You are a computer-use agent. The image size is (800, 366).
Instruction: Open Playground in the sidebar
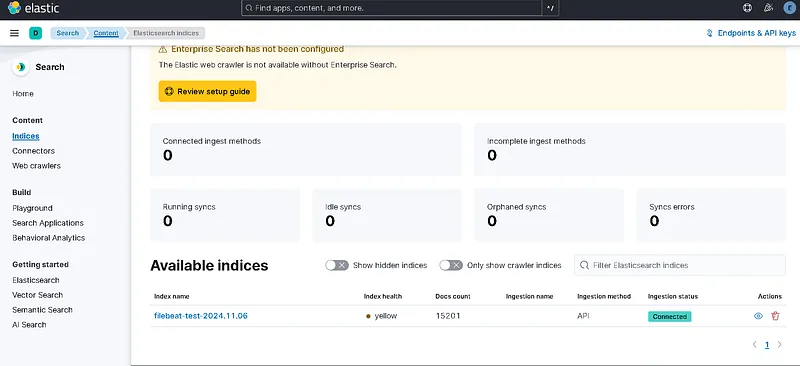click(x=32, y=208)
